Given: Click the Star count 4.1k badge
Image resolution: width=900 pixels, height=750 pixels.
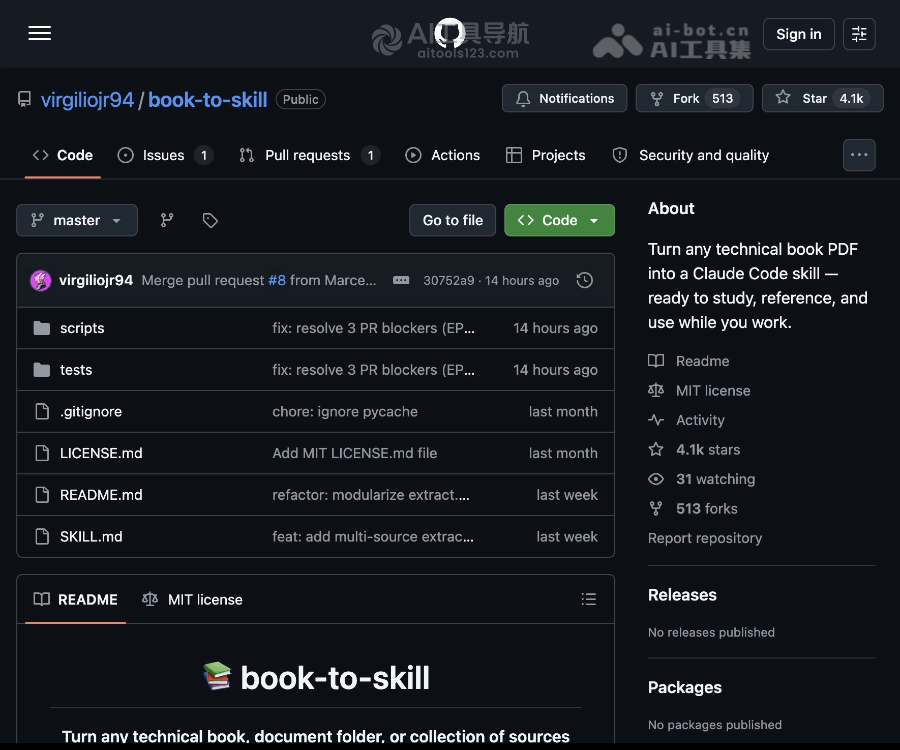Looking at the screenshot, I should [x=851, y=99].
